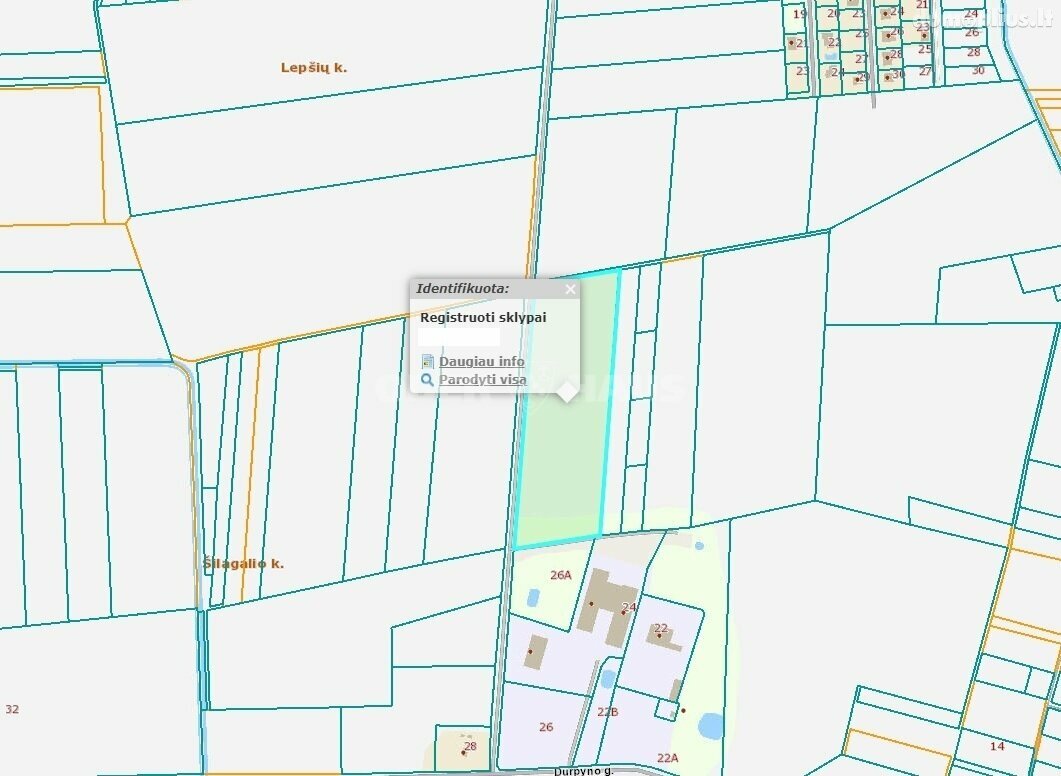Click the Registruoti sklypai heading
Screen dimensions: 1061x776
click(483, 317)
